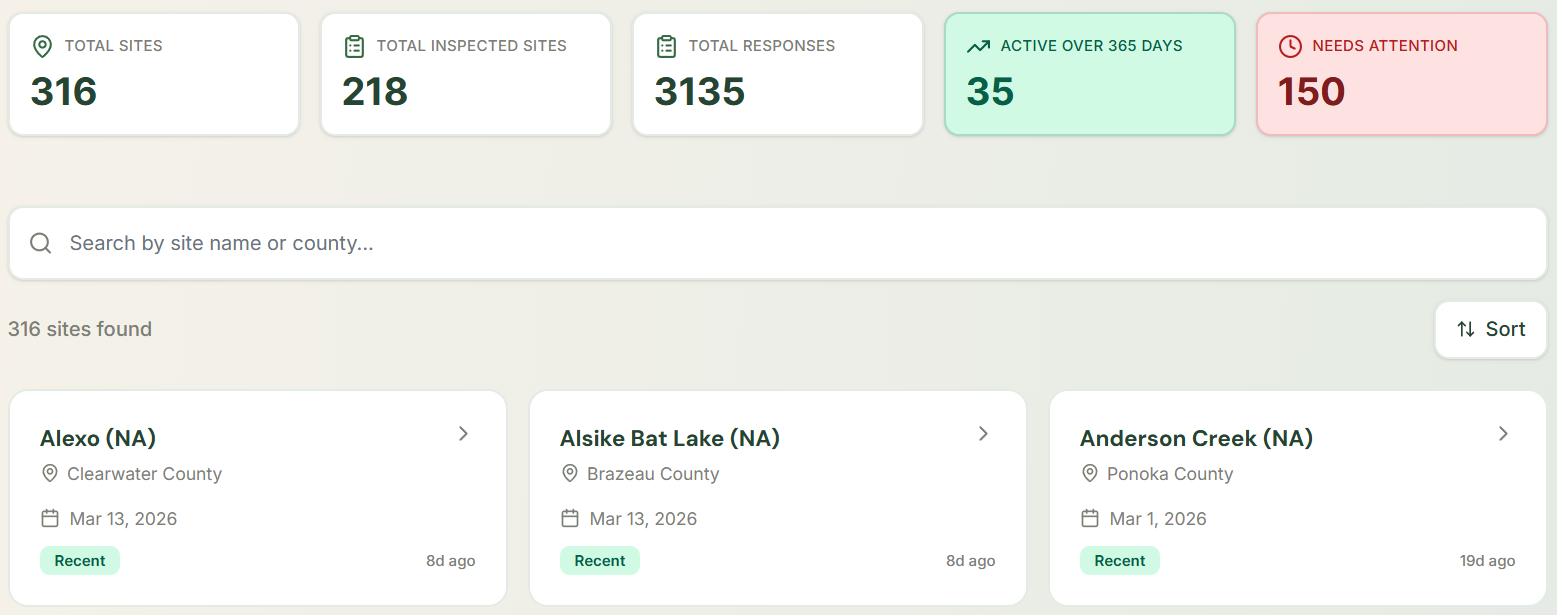1557x615 pixels.
Task: Click the calendar icon on Anderson Creek card
Action: [1090, 518]
